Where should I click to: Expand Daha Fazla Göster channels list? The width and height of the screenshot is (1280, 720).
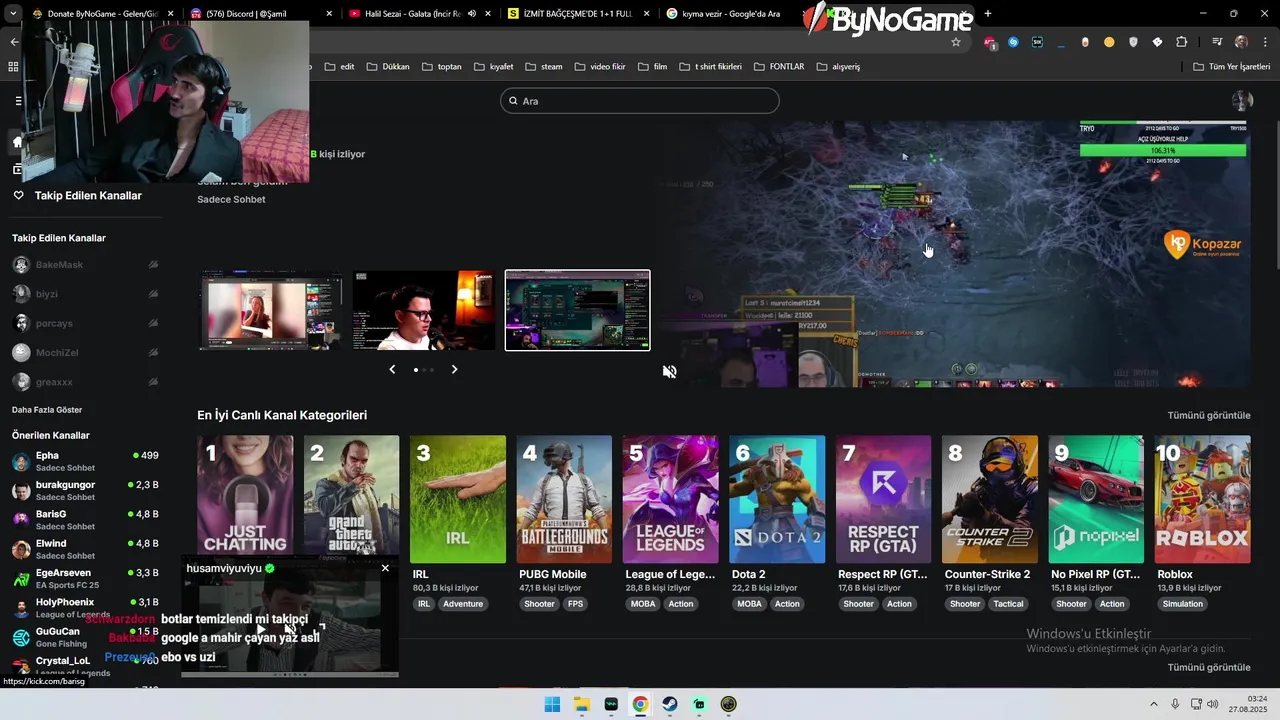[47, 410]
